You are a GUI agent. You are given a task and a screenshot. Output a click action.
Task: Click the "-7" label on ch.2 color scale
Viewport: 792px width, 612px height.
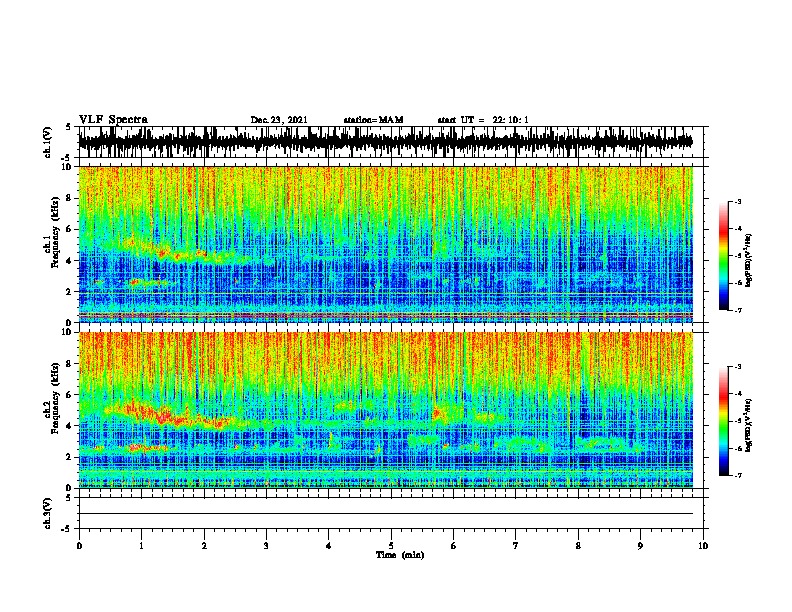(738, 475)
